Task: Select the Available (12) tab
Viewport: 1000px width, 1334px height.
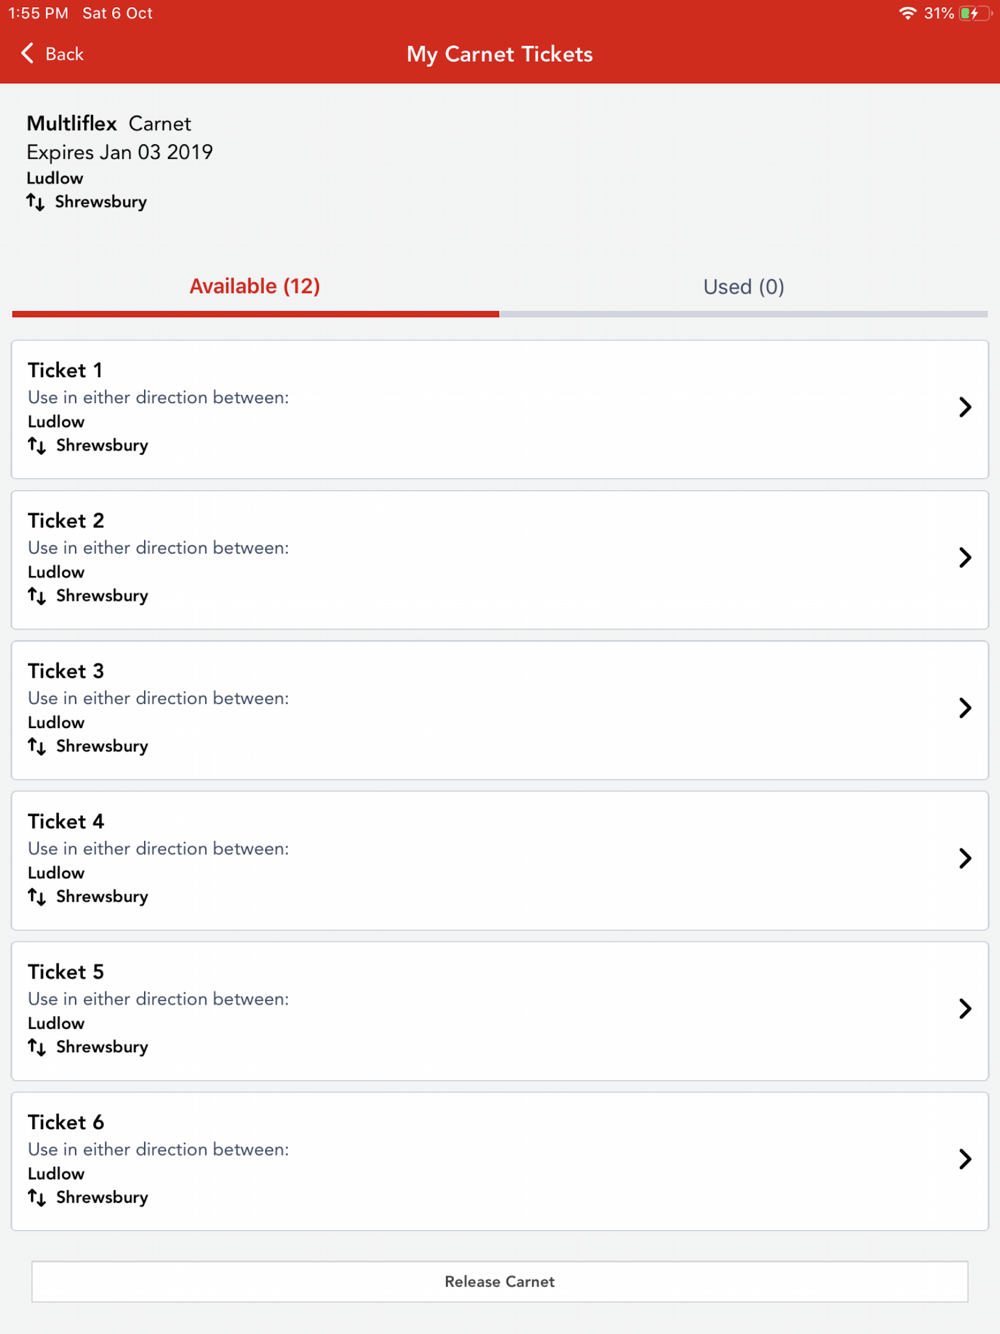Action: tap(255, 286)
